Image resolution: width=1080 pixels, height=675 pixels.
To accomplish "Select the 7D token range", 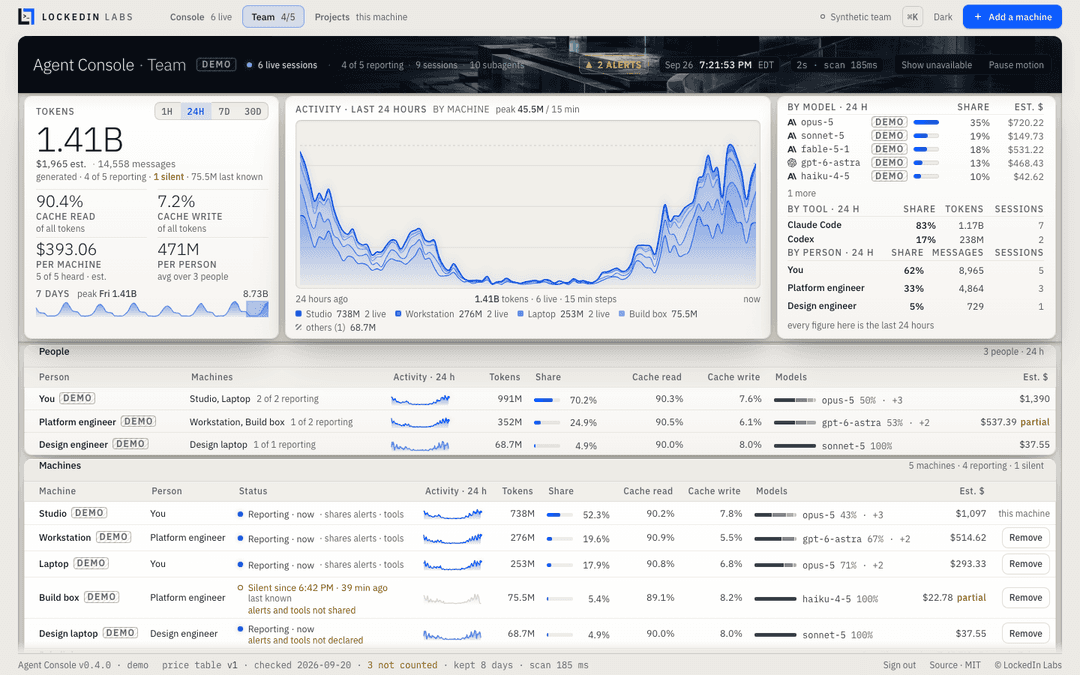I will [x=225, y=111].
